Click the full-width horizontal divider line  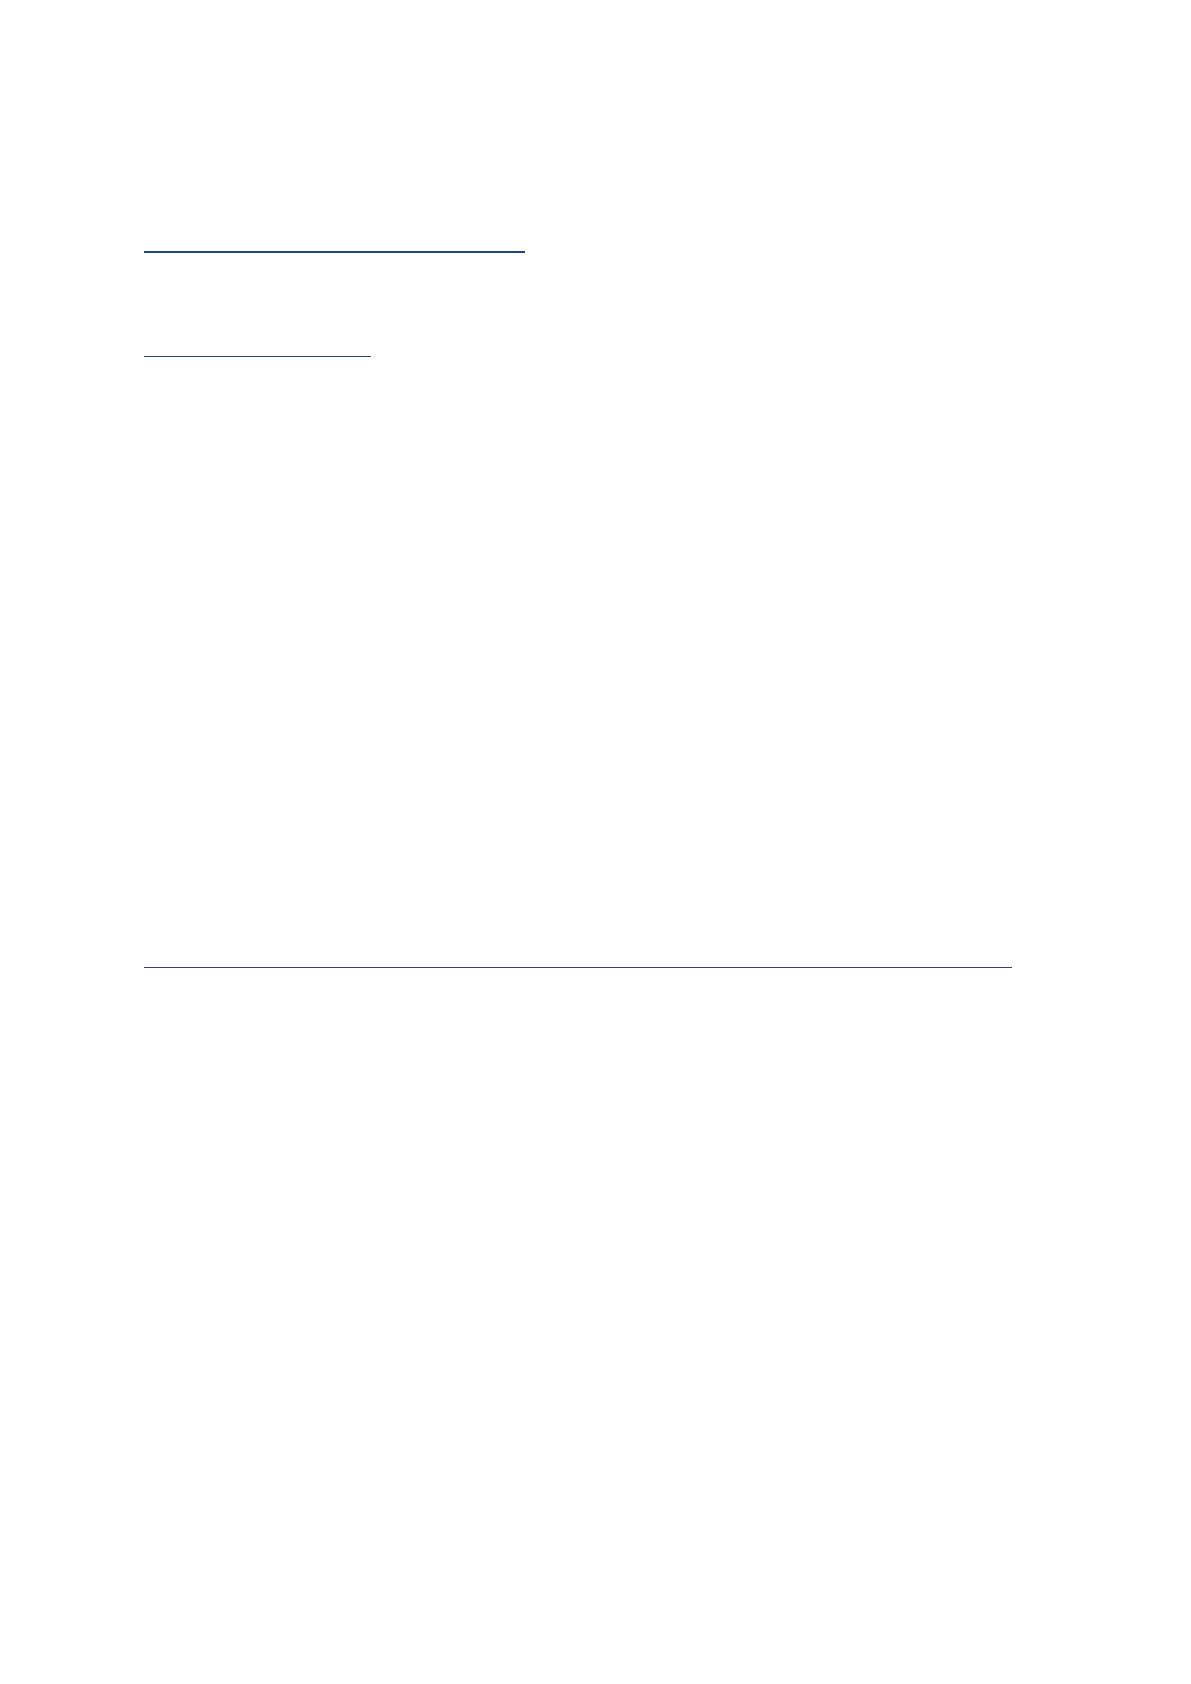[578, 967]
